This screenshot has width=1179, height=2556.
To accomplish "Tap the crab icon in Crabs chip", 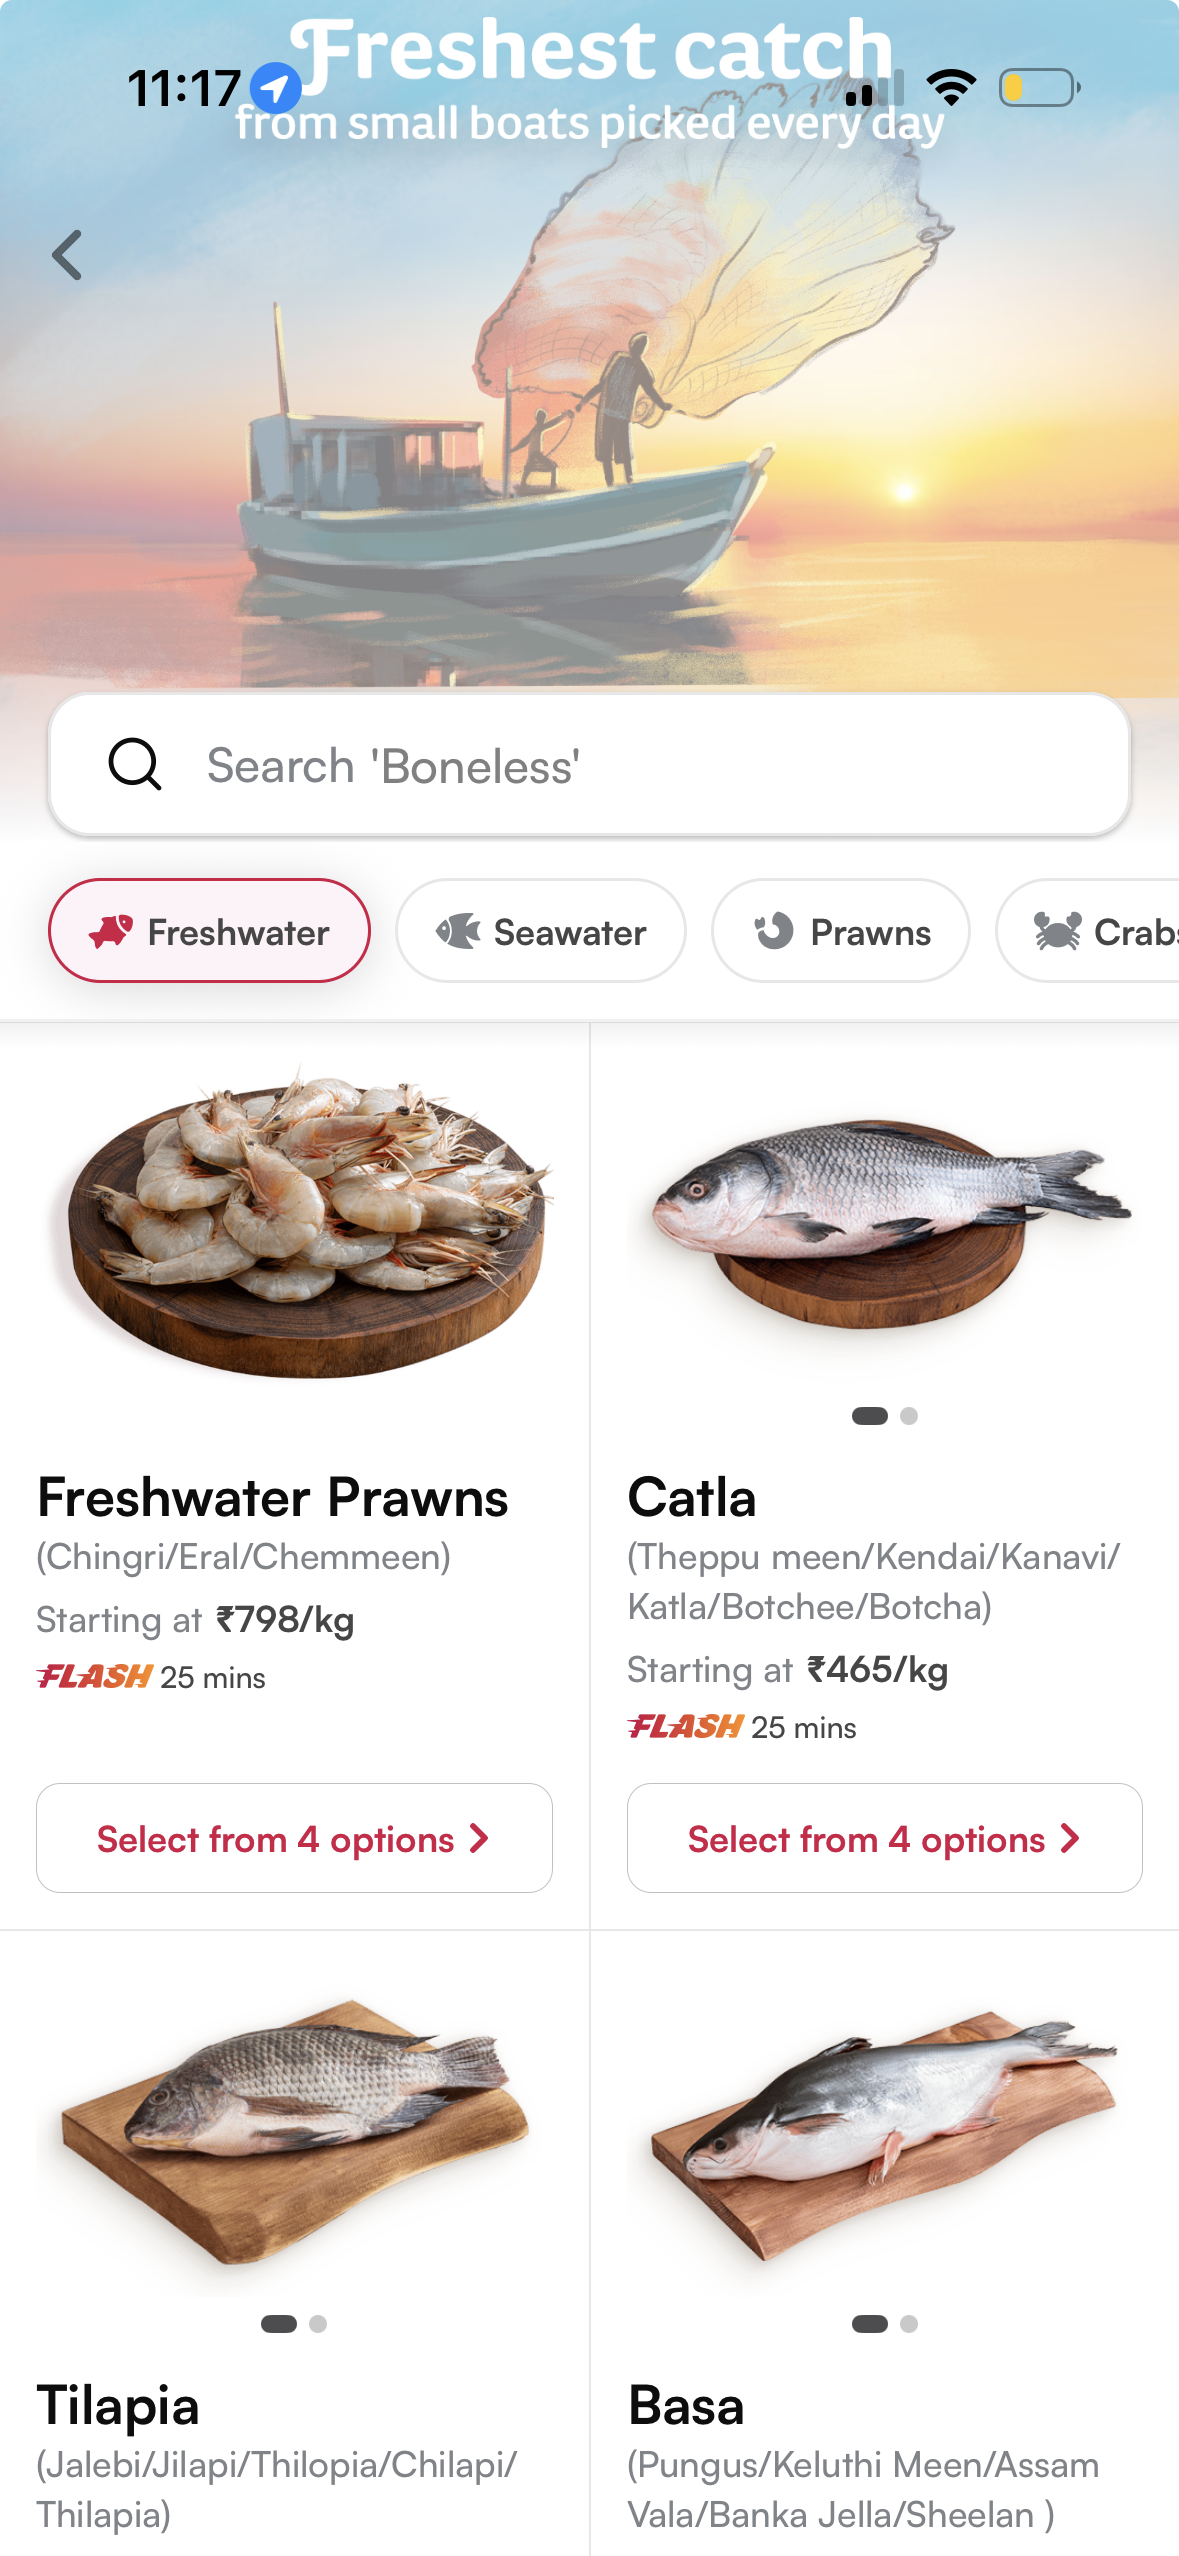I will coord(1057,932).
